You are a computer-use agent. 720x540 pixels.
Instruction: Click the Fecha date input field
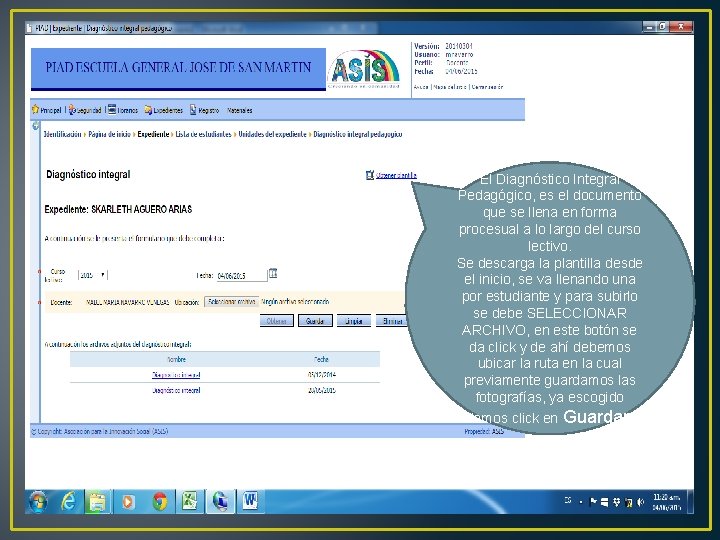click(242, 276)
